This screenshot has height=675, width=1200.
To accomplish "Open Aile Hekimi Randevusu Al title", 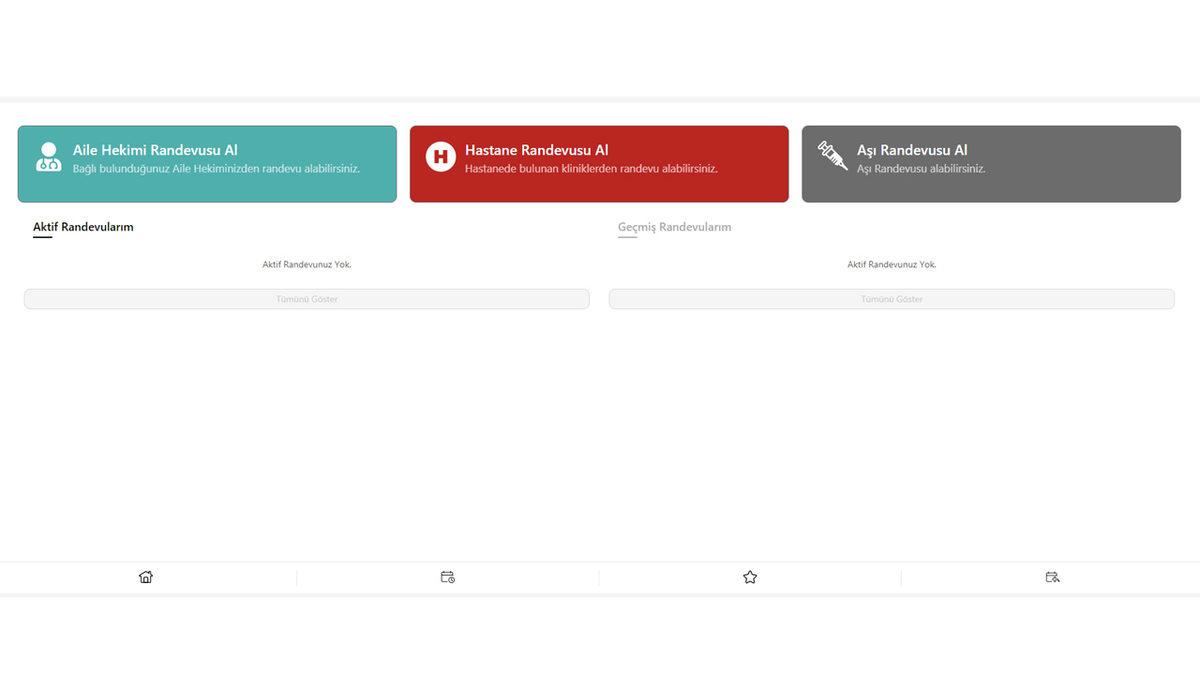I will [155, 150].
